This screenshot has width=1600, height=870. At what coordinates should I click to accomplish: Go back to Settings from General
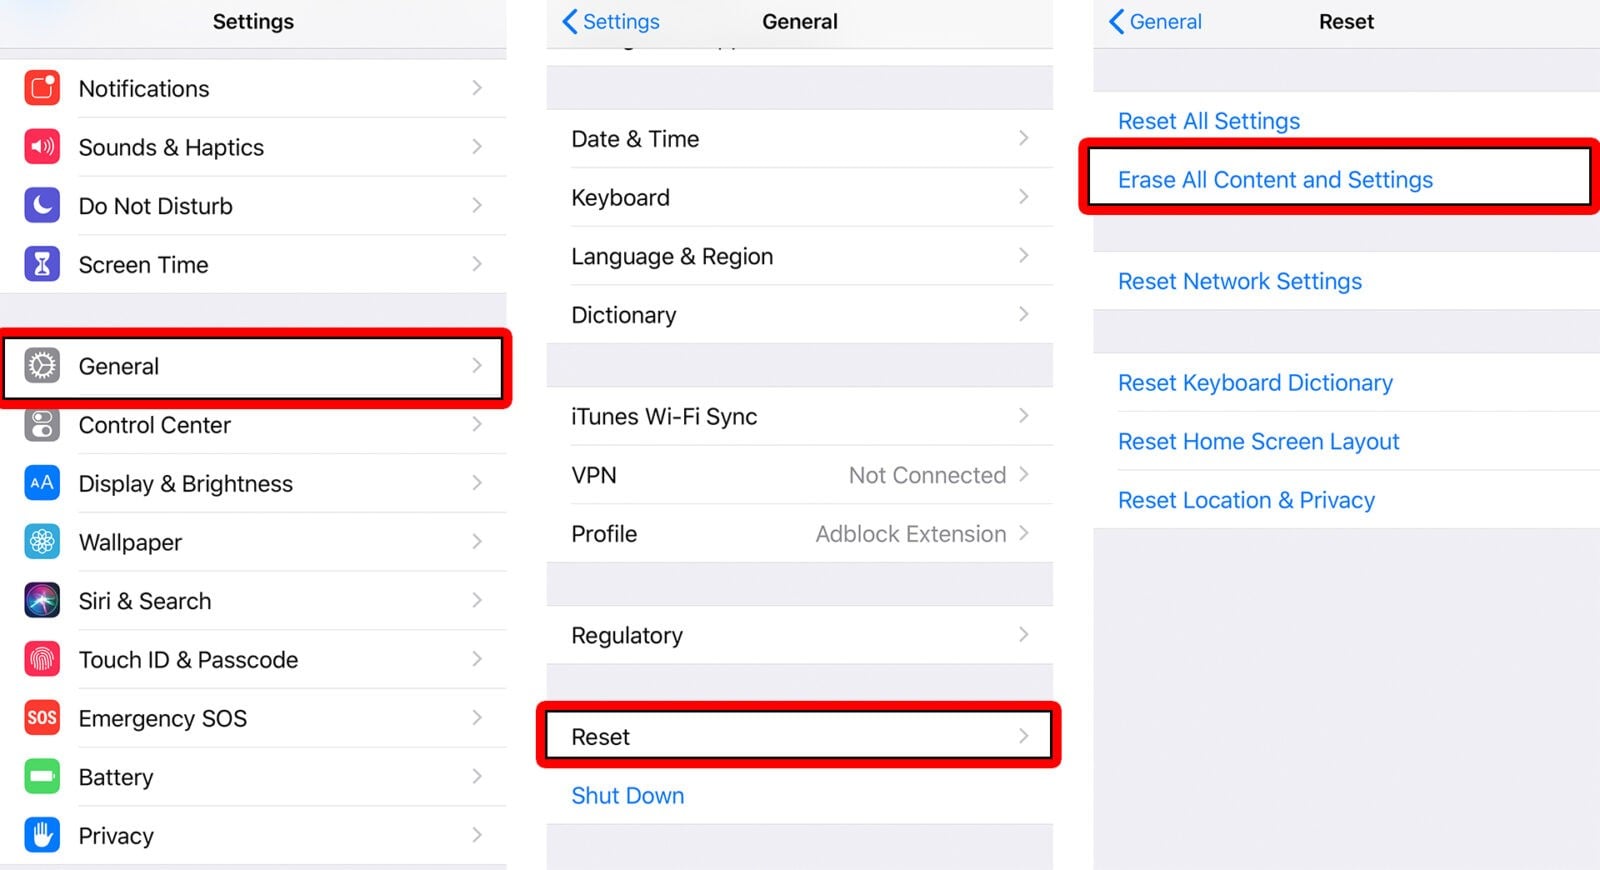[x=611, y=22]
